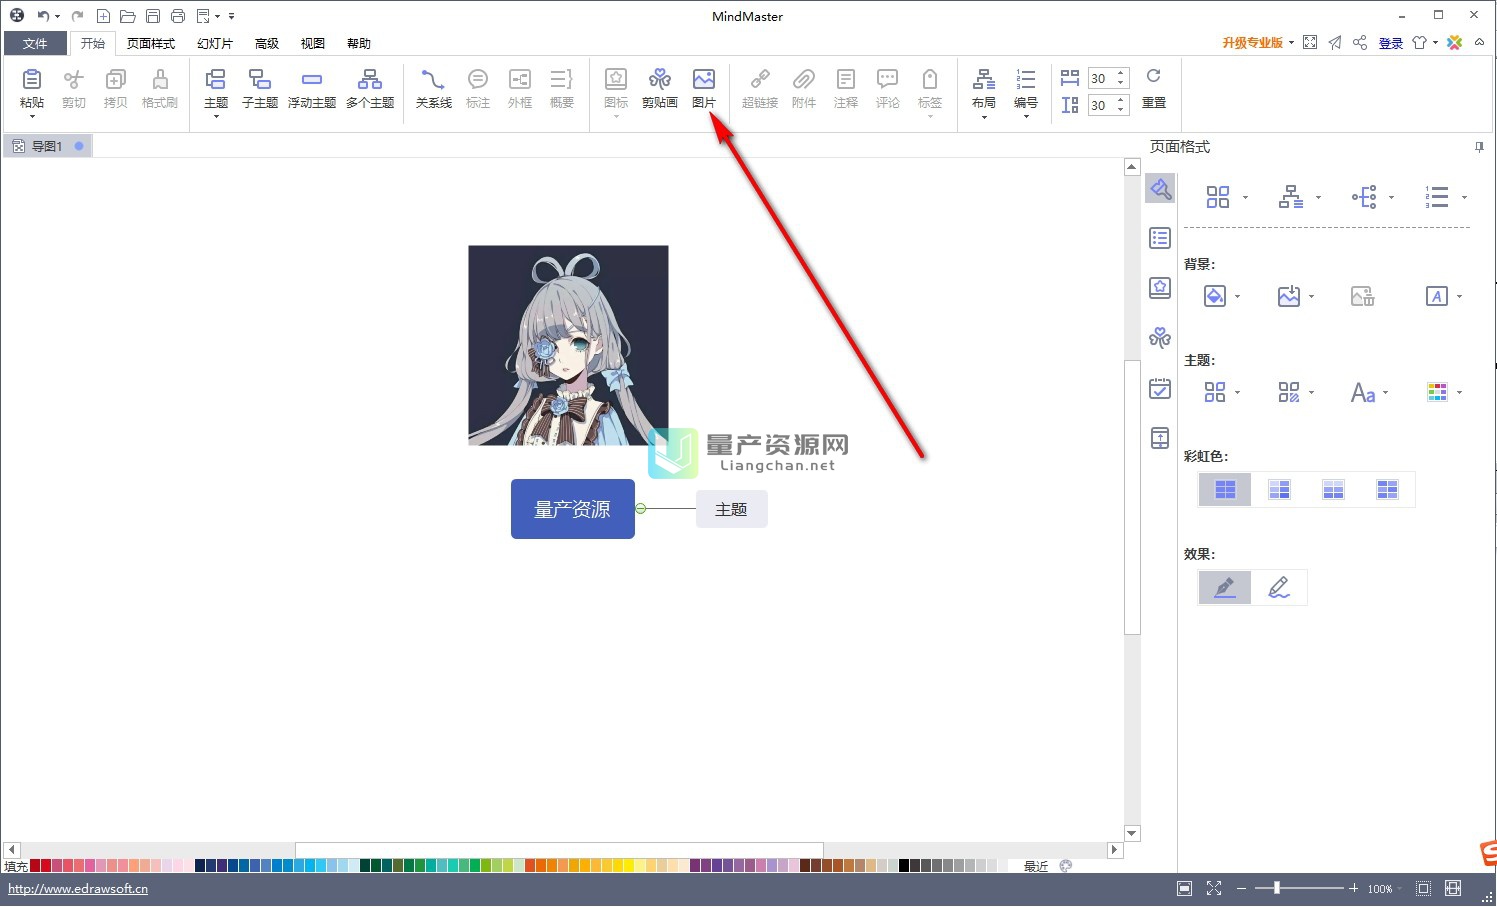The image size is (1497, 907).
Task: Add a Floating Topic (浮动主题)
Action: tap(312, 88)
